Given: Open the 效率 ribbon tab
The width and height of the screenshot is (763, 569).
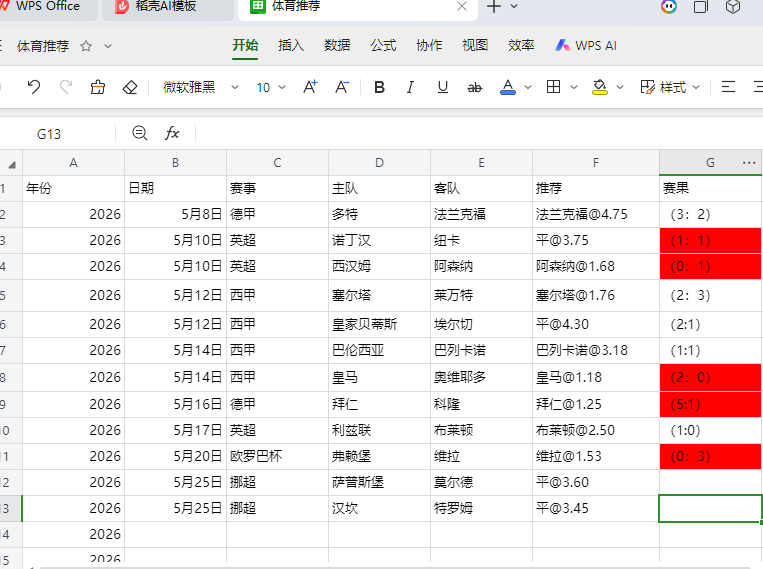Looking at the screenshot, I should (x=521, y=45).
